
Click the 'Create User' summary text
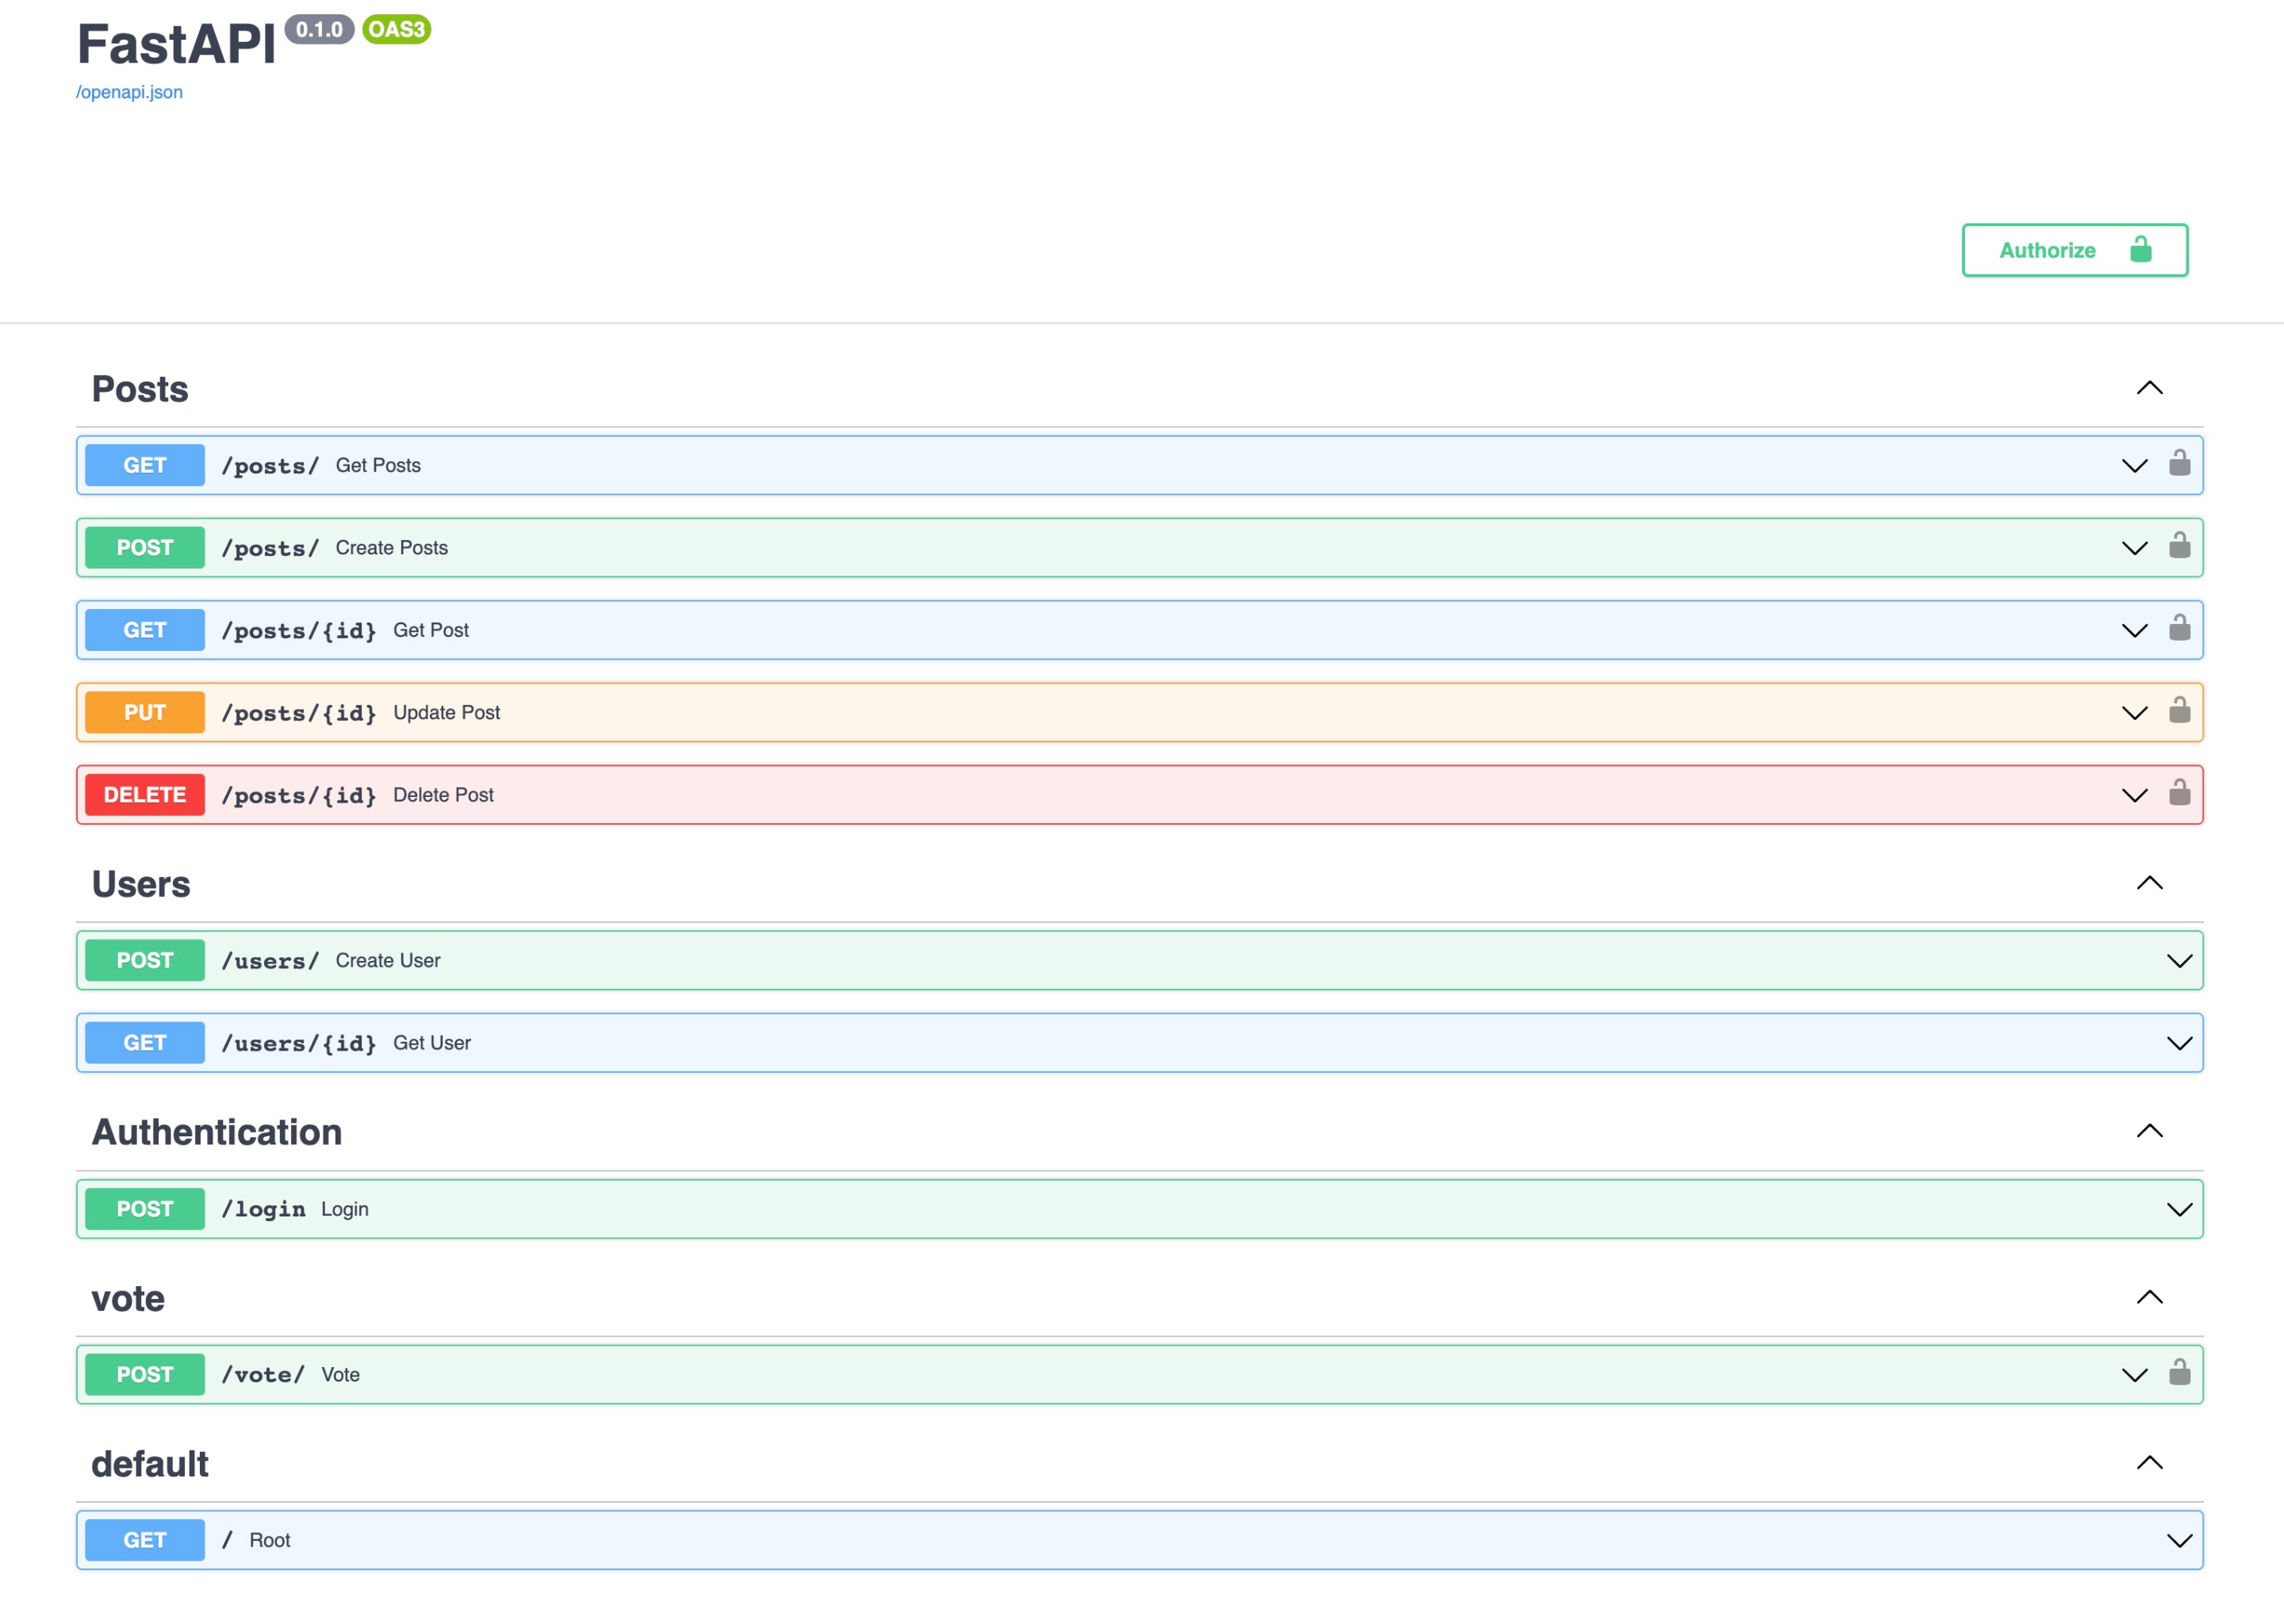(x=388, y=960)
